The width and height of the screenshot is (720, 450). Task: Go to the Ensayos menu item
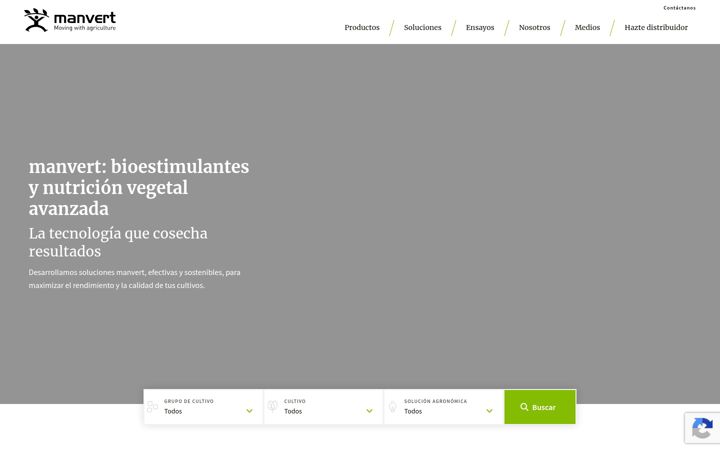[x=480, y=28]
